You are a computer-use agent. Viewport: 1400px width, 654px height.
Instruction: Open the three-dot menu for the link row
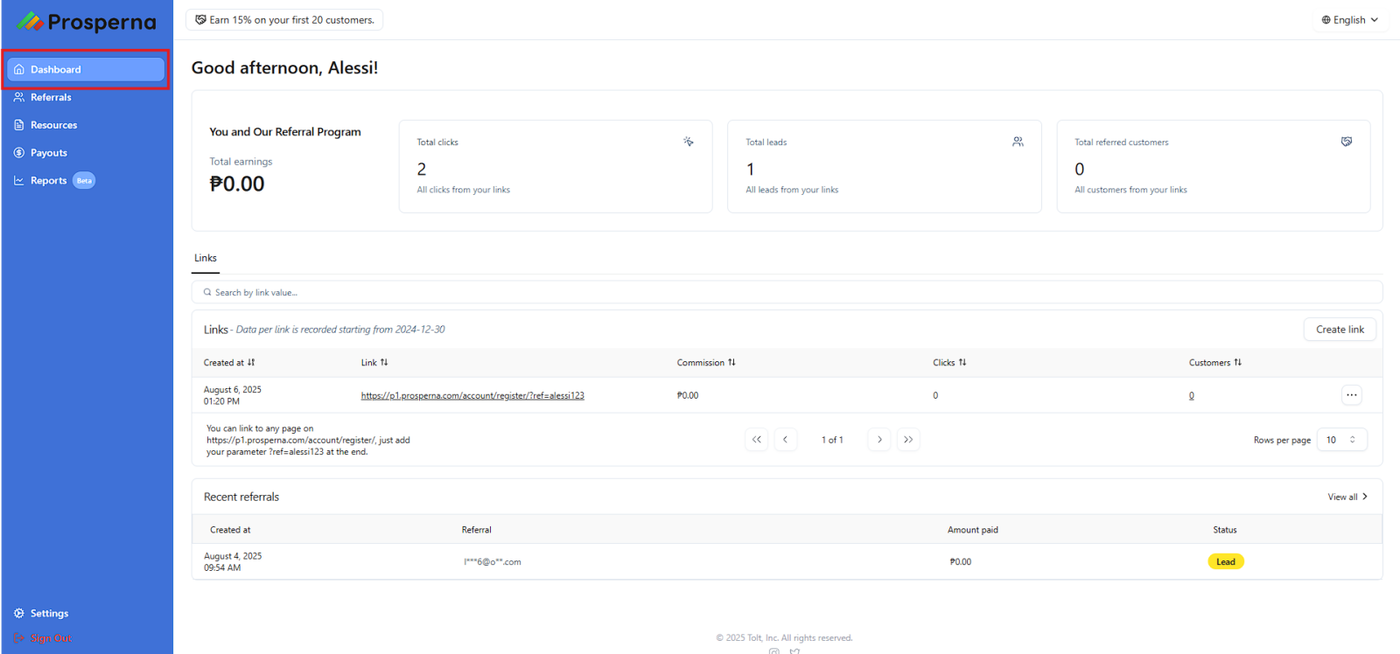click(1352, 395)
